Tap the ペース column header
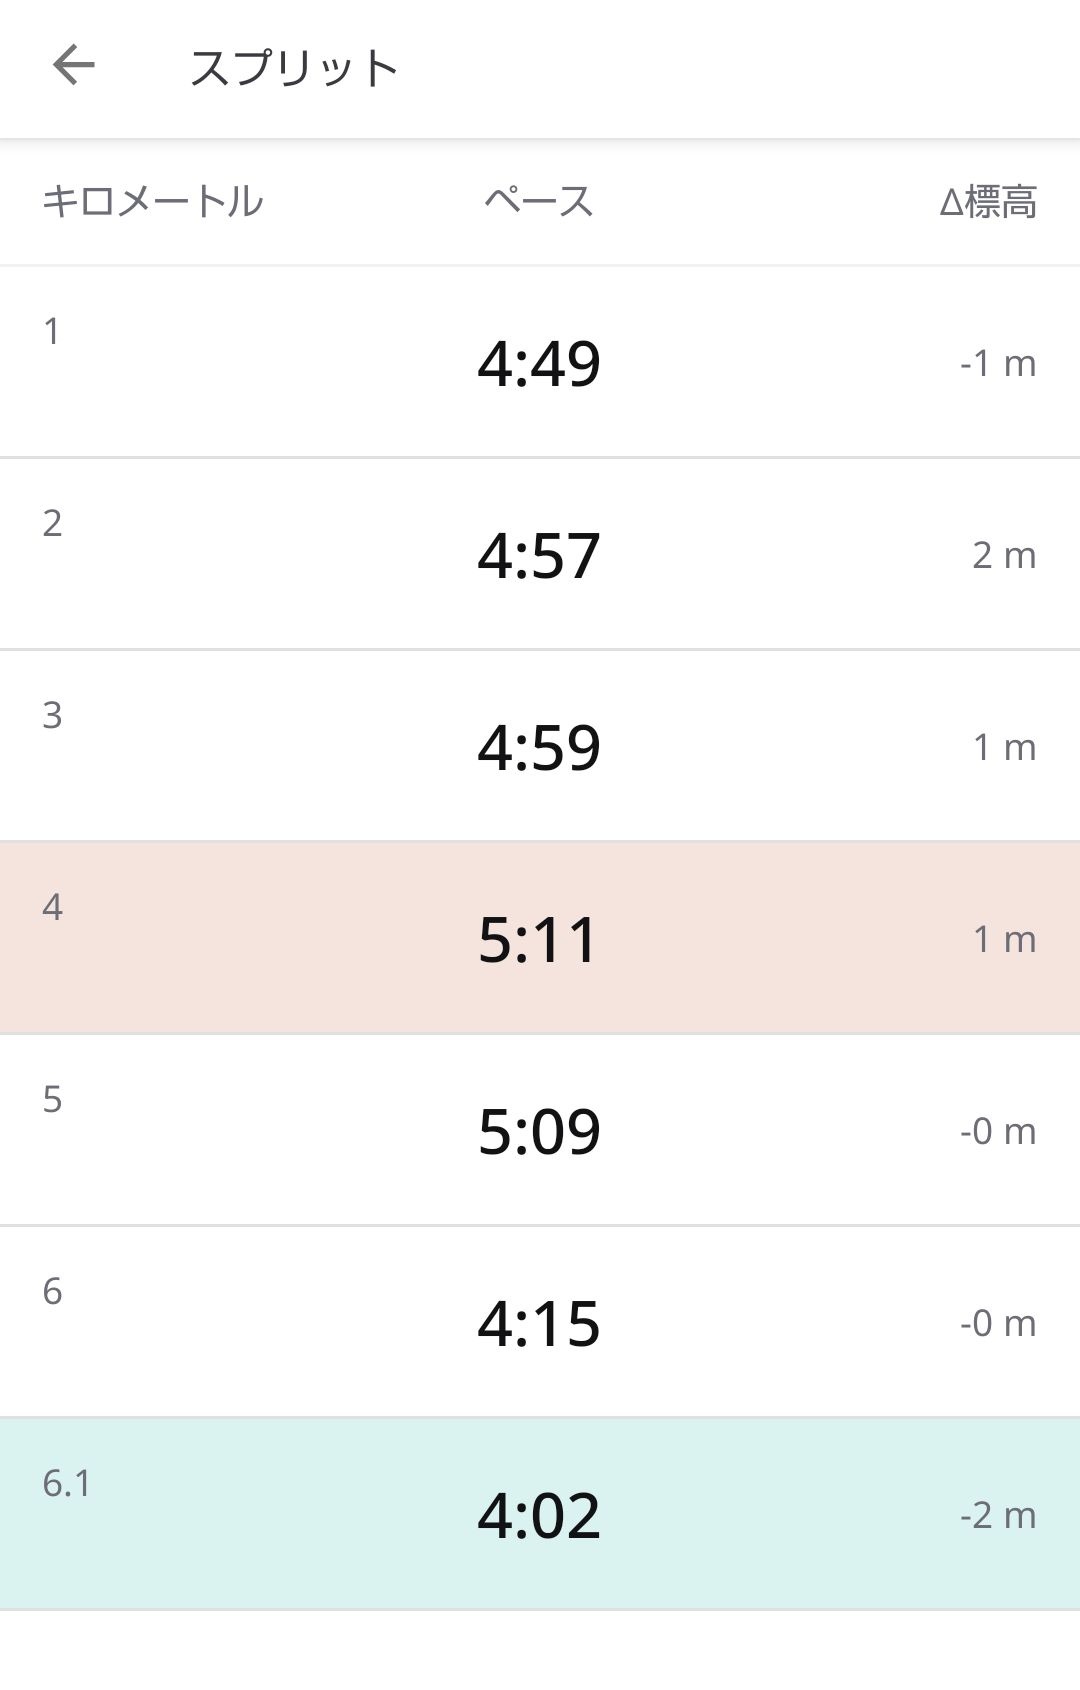This screenshot has height=1690, width=1080. point(539,201)
